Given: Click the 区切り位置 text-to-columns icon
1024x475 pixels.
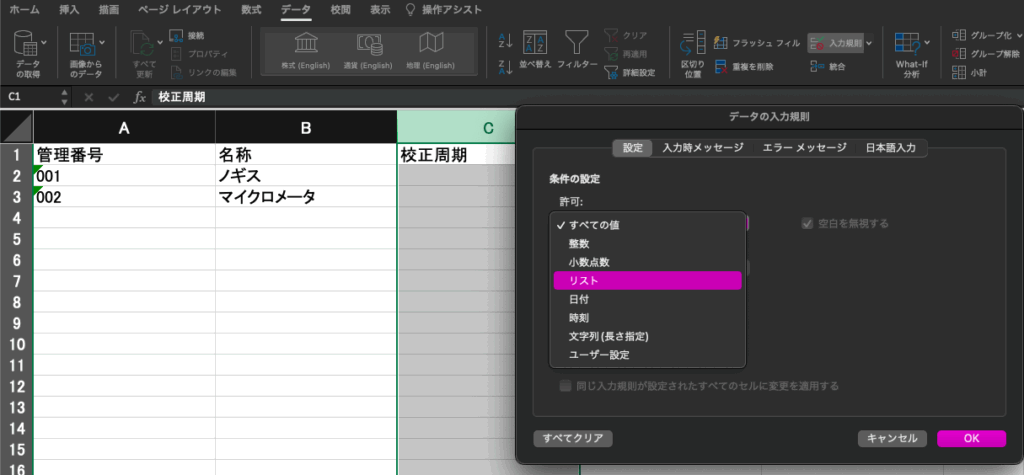Looking at the screenshot, I should coord(692,43).
